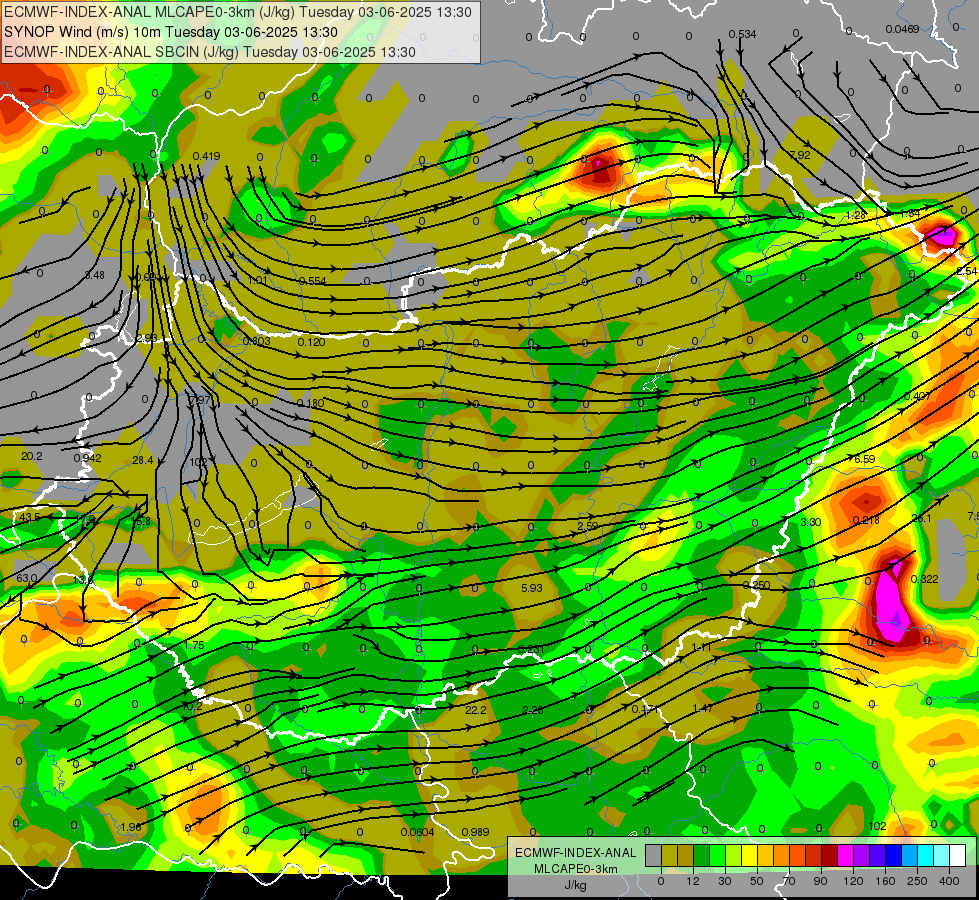
Task: Click the station value 20.2
Action: pos(32,457)
